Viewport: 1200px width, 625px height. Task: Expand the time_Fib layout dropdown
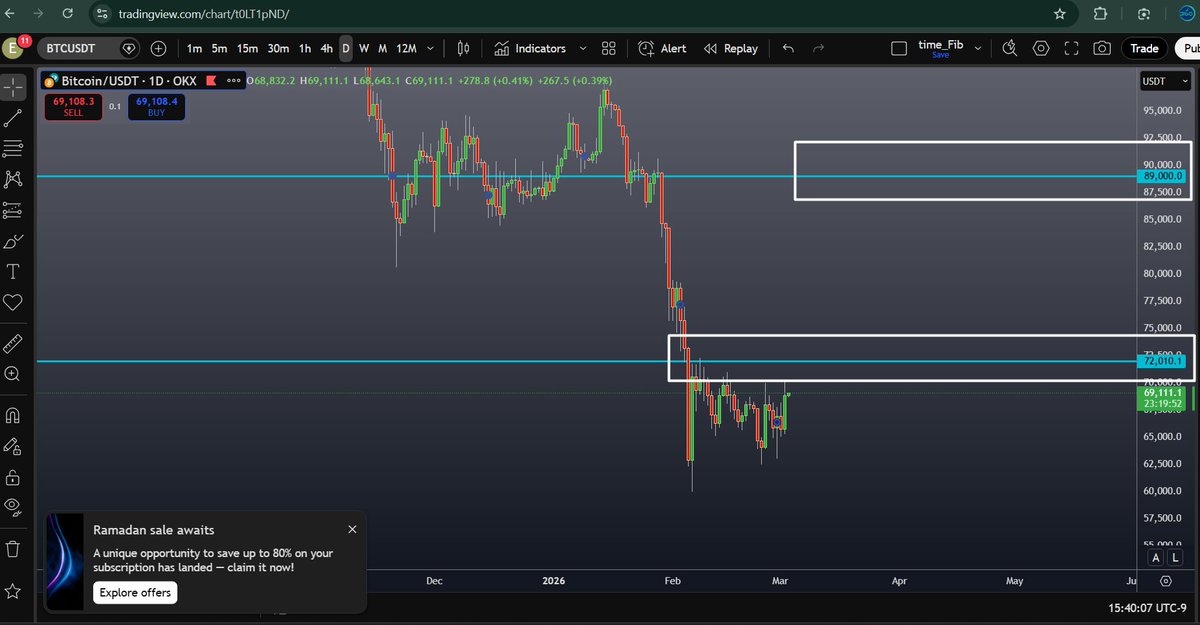pyautogui.click(x=977, y=48)
